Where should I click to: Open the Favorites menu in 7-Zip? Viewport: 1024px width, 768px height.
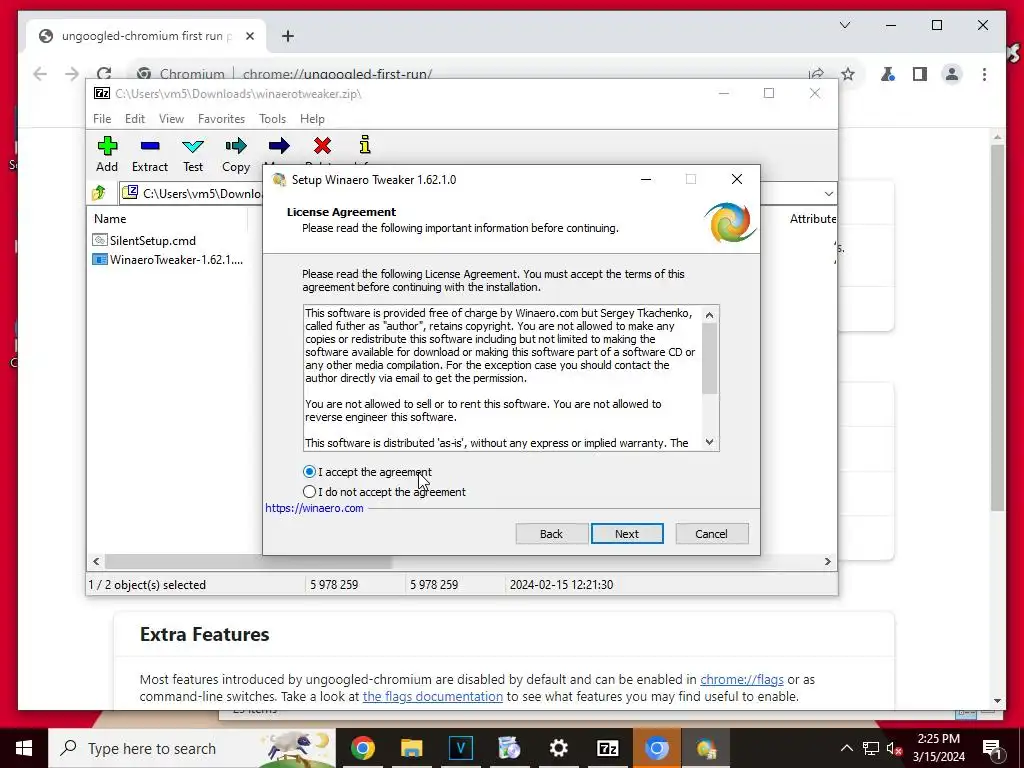click(221, 119)
